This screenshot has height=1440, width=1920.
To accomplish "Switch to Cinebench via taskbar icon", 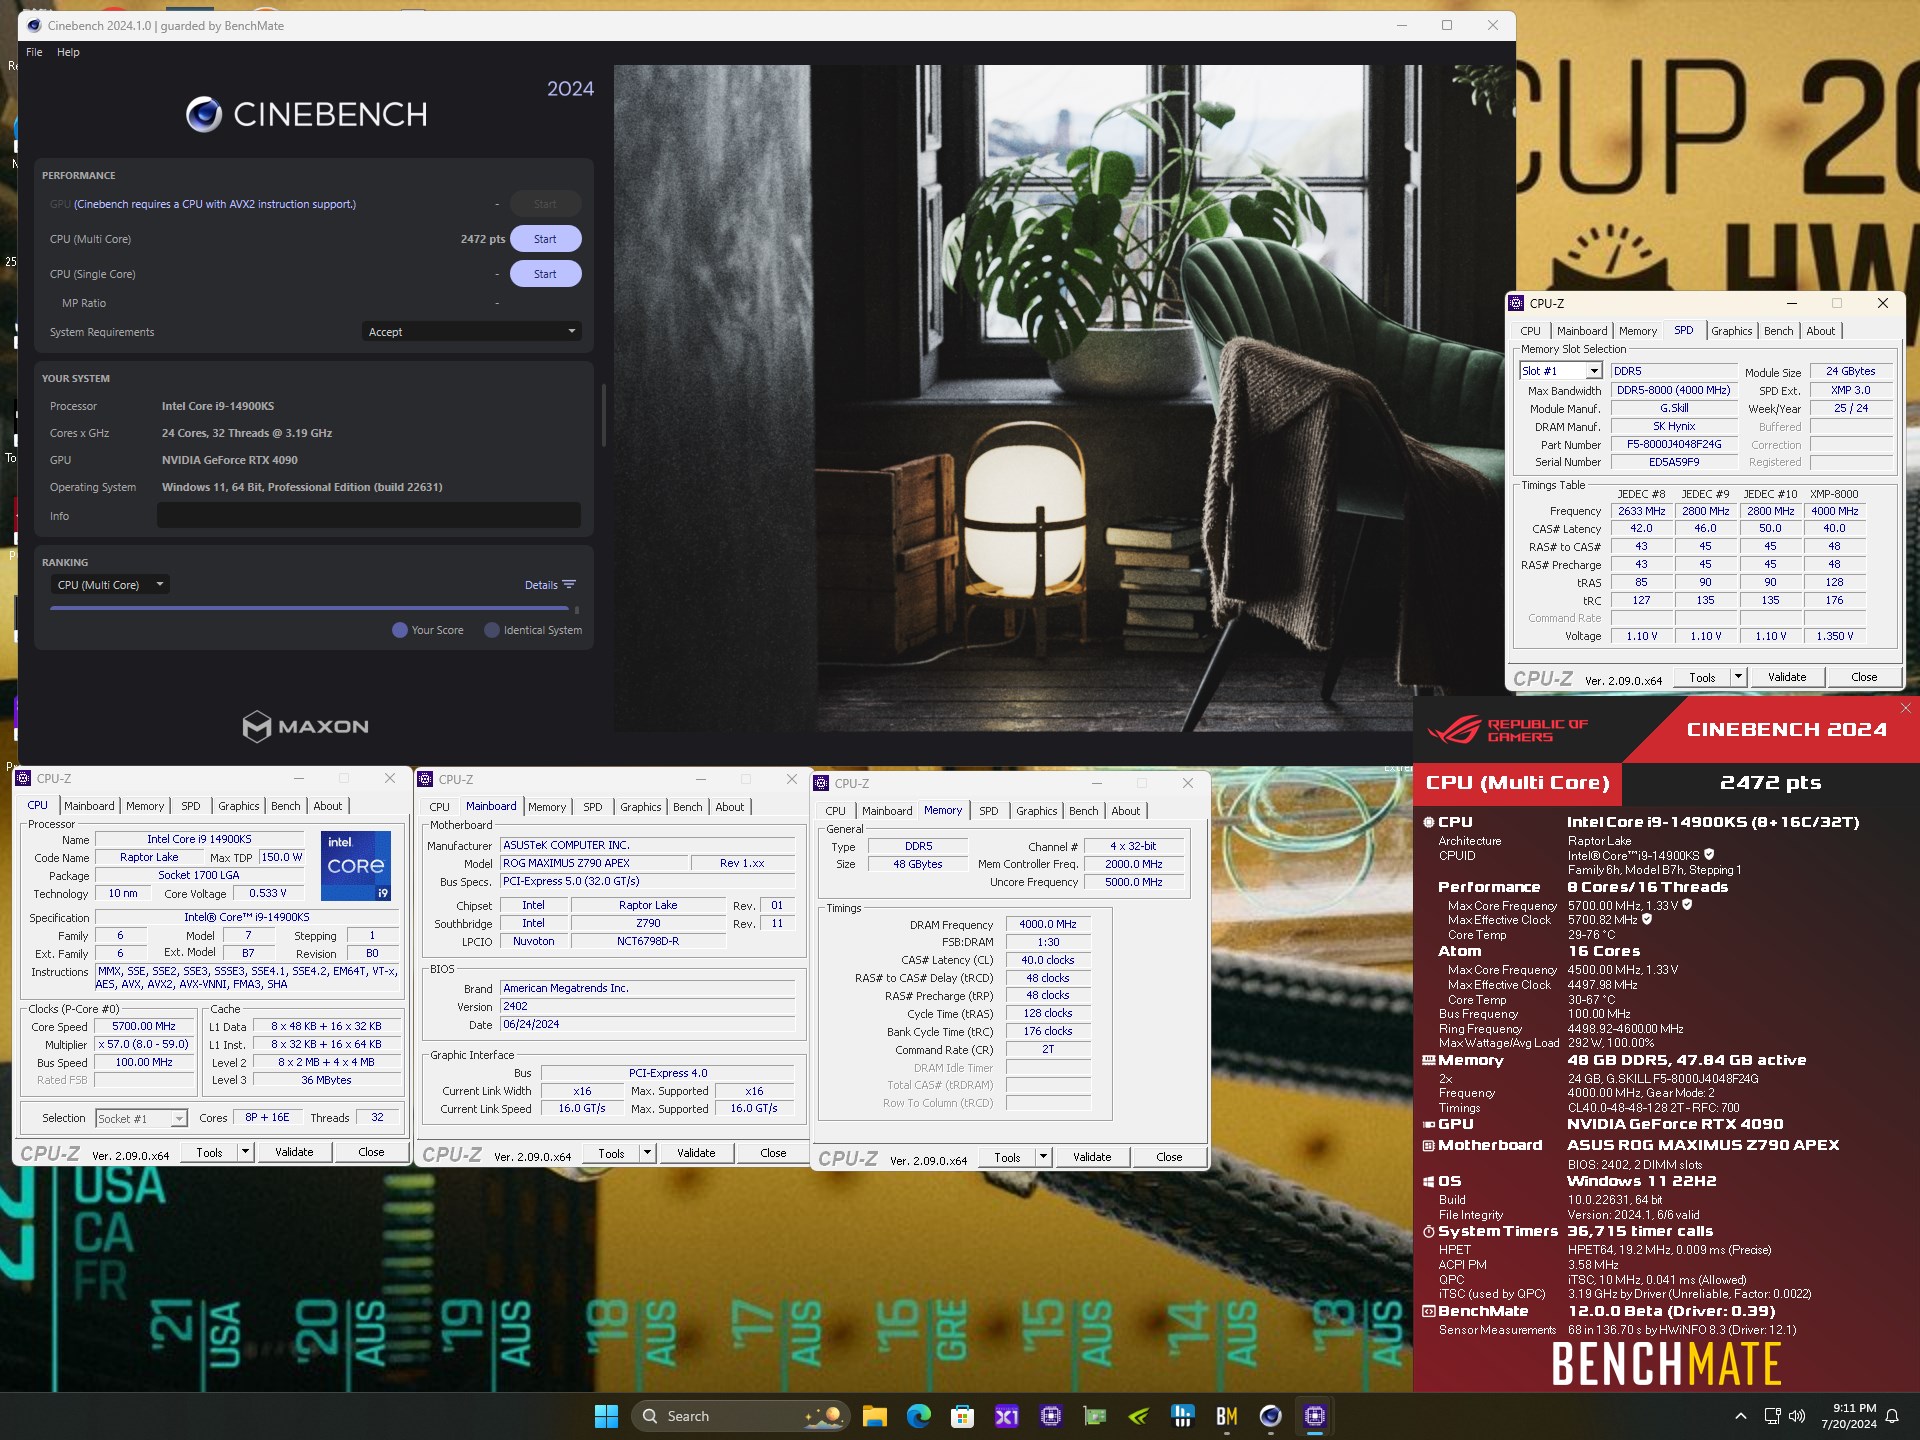I will click(1270, 1416).
